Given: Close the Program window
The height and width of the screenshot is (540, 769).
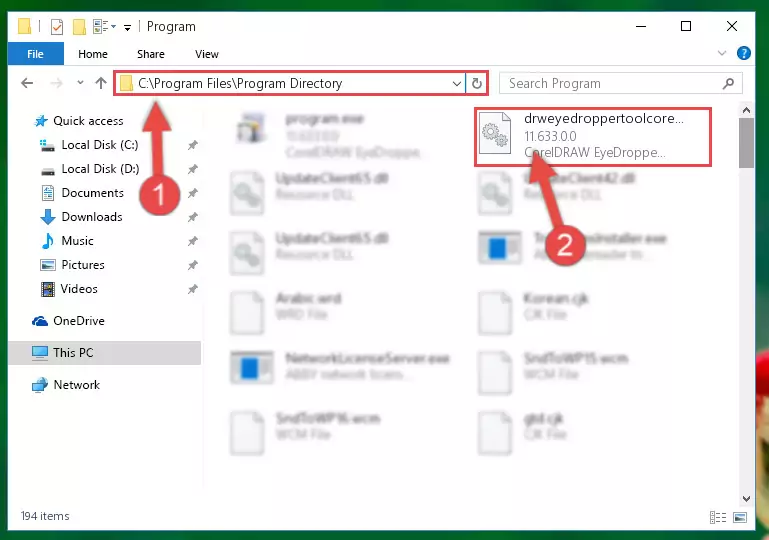Looking at the screenshot, I should (732, 26).
